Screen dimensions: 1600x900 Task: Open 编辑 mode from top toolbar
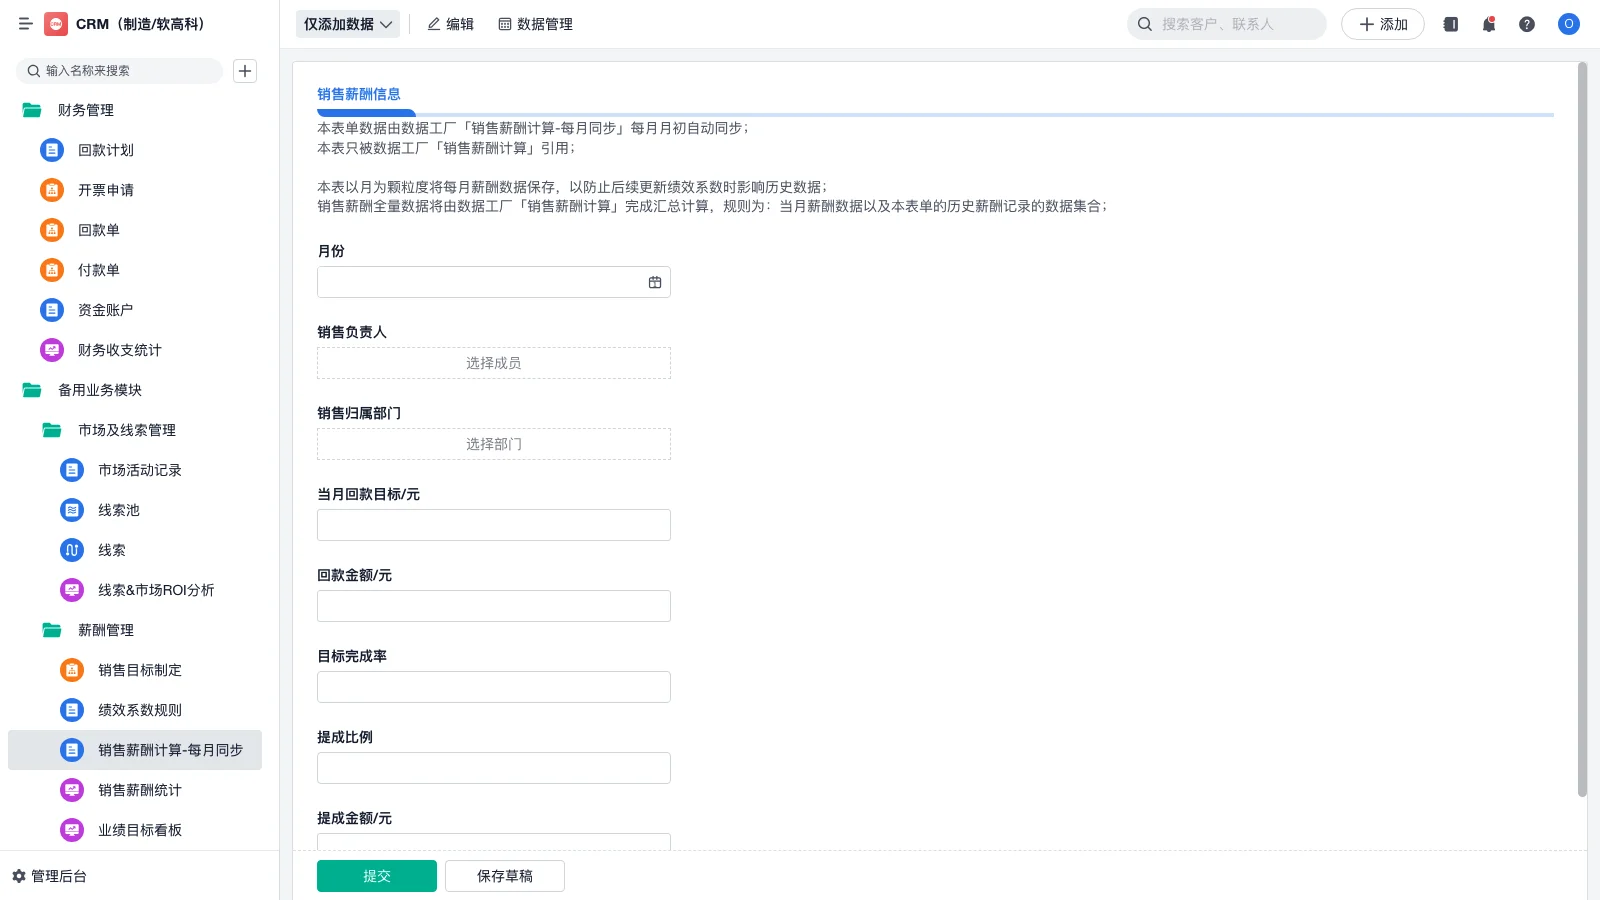(451, 24)
